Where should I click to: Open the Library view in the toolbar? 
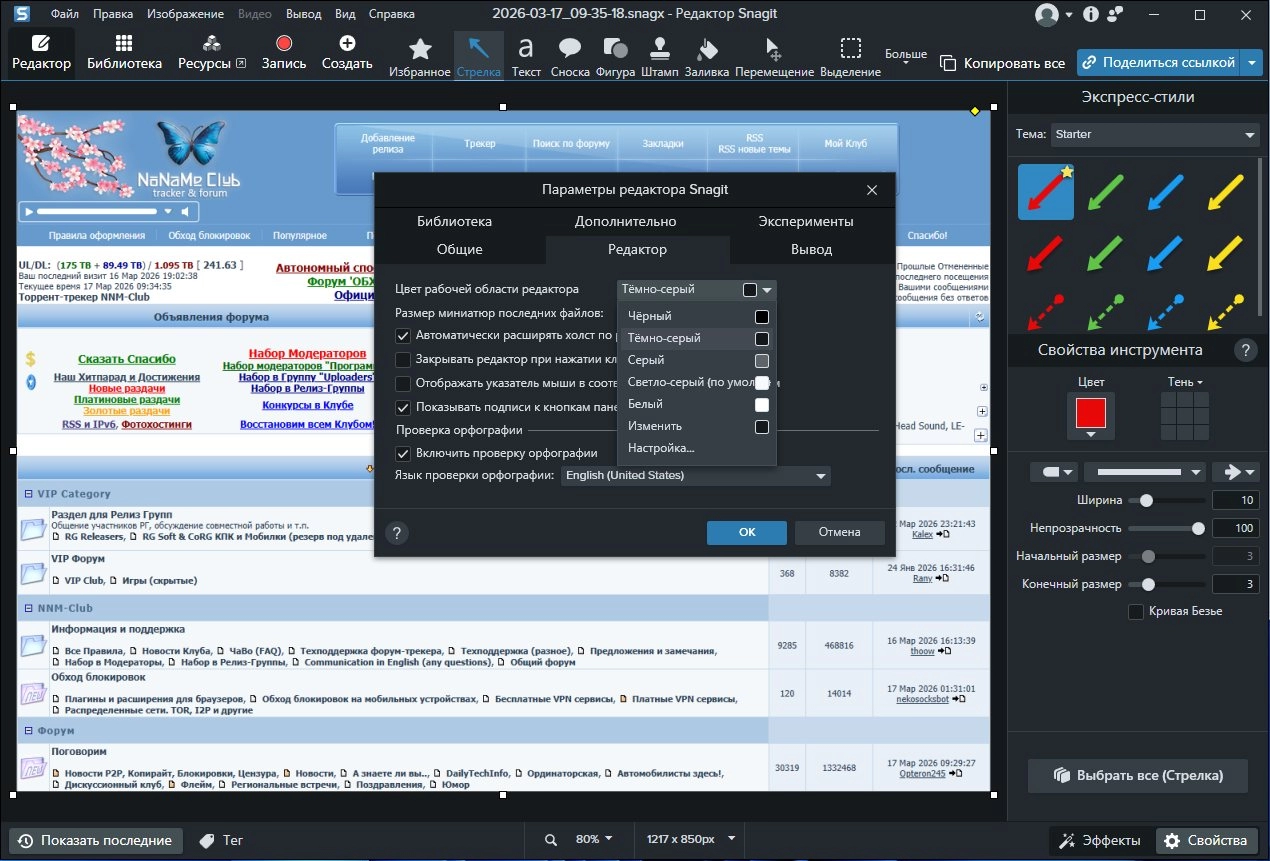pyautogui.click(x=124, y=53)
